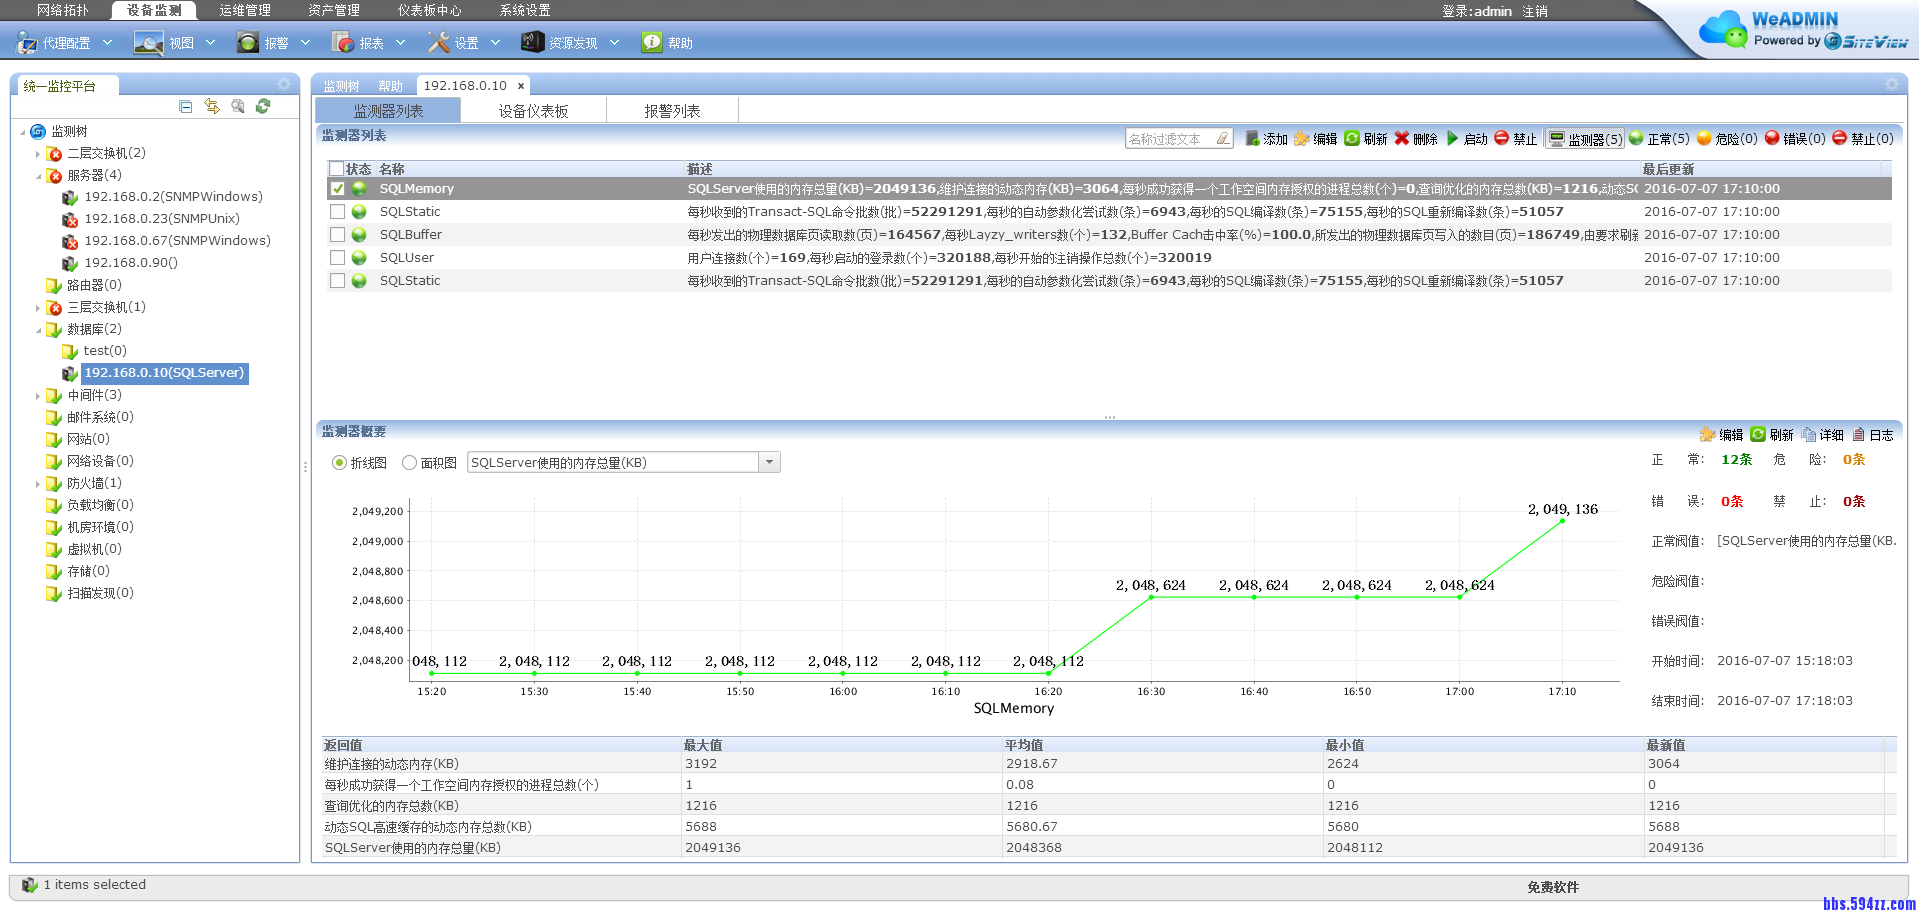The image size is (1919, 914).
Task: Click the 正常(5) status filter button
Action: click(x=1659, y=139)
